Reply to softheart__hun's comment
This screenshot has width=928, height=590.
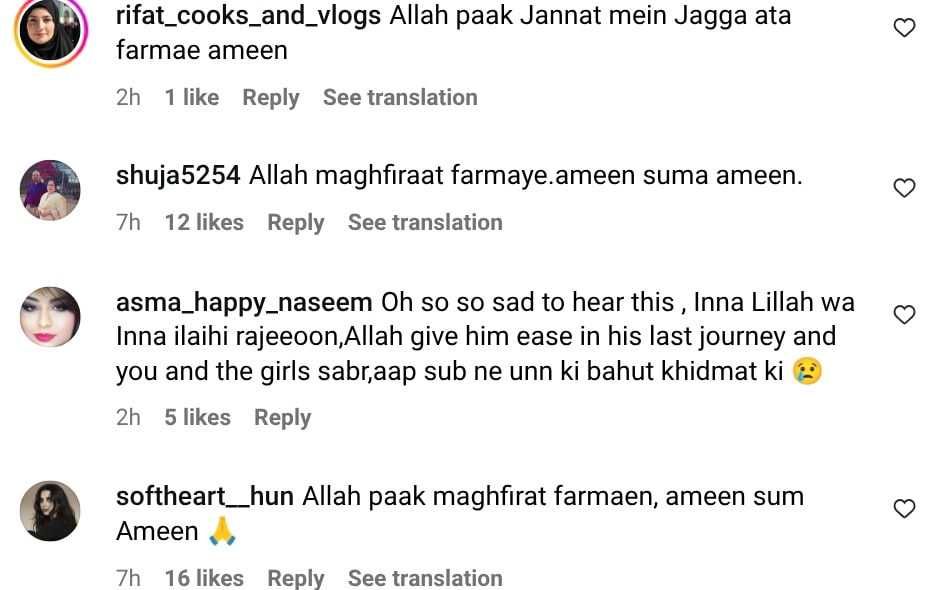[x=295, y=578]
